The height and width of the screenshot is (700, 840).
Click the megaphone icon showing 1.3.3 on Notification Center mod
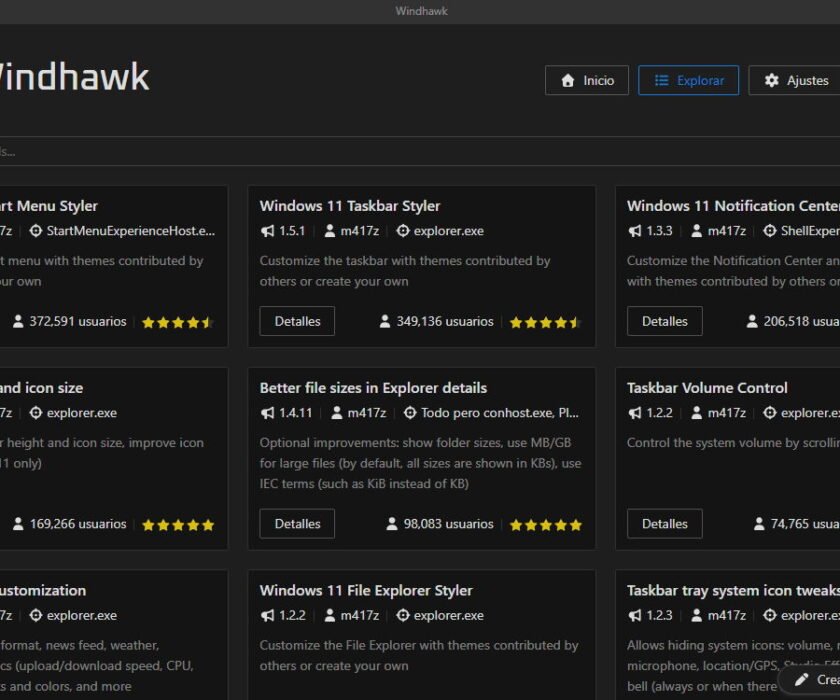click(633, 233)
